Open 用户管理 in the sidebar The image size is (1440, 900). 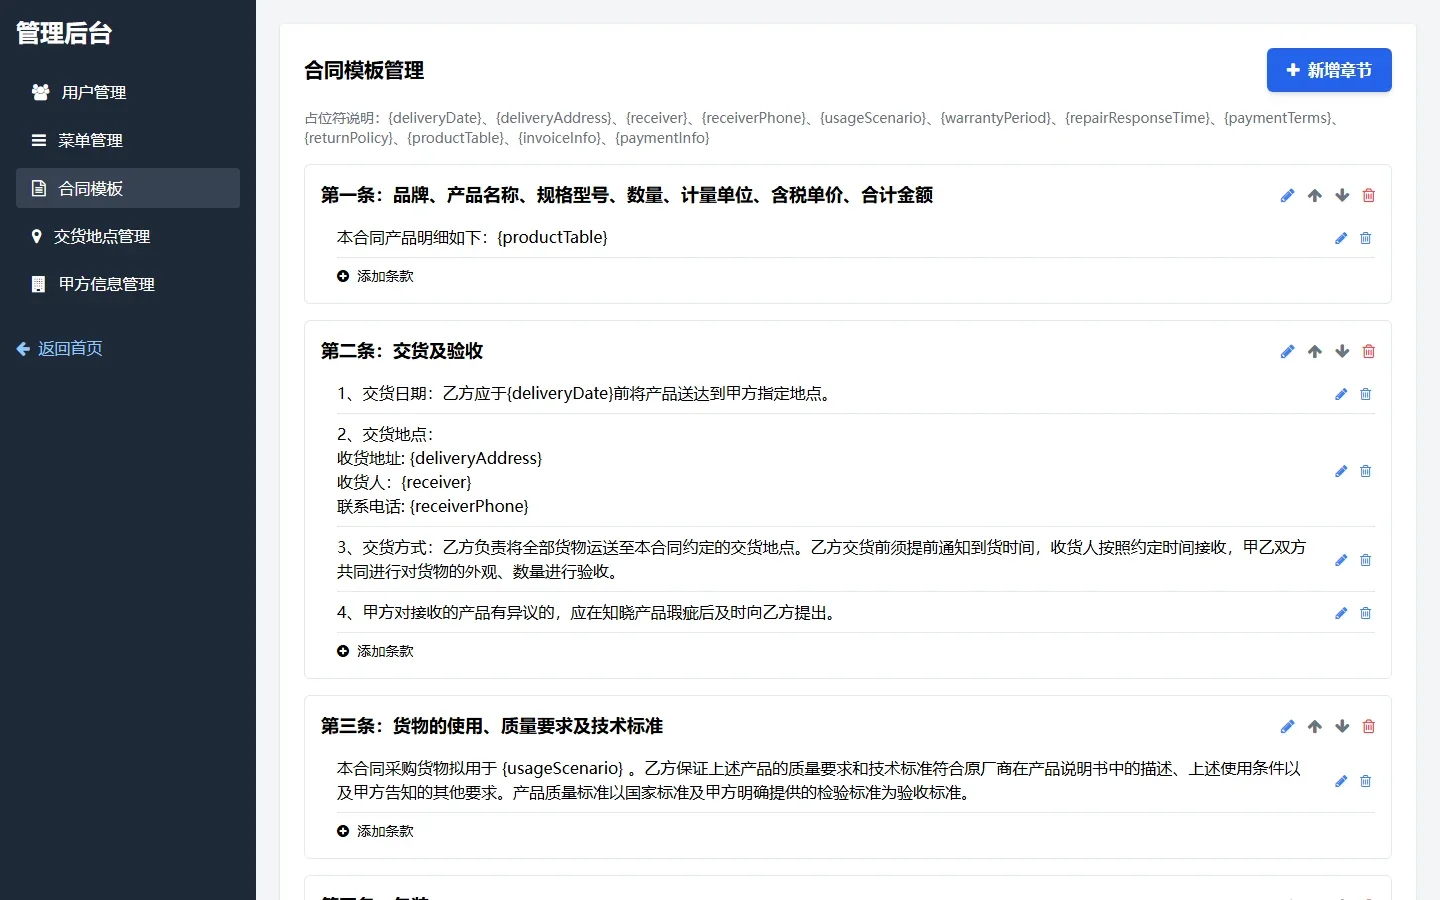click(x=128, y=92)
